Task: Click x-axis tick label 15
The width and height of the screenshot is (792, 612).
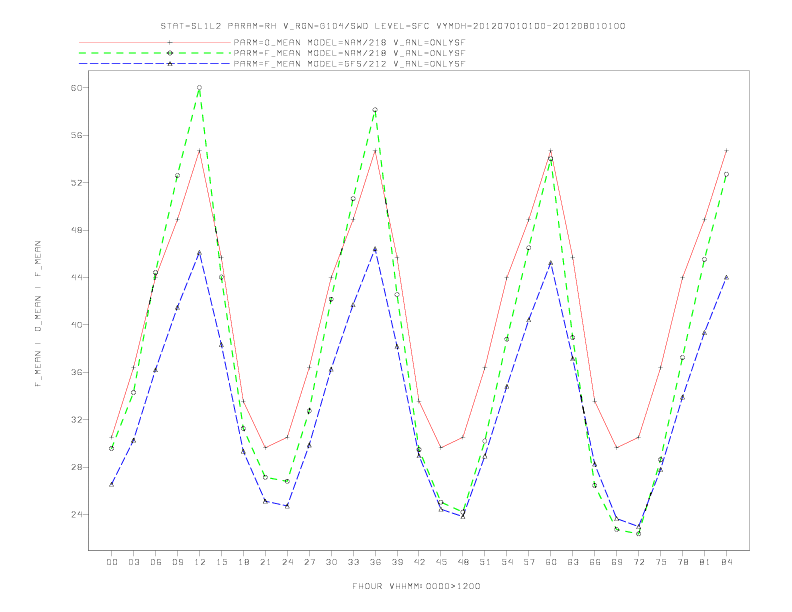Action: coord(221,562)
